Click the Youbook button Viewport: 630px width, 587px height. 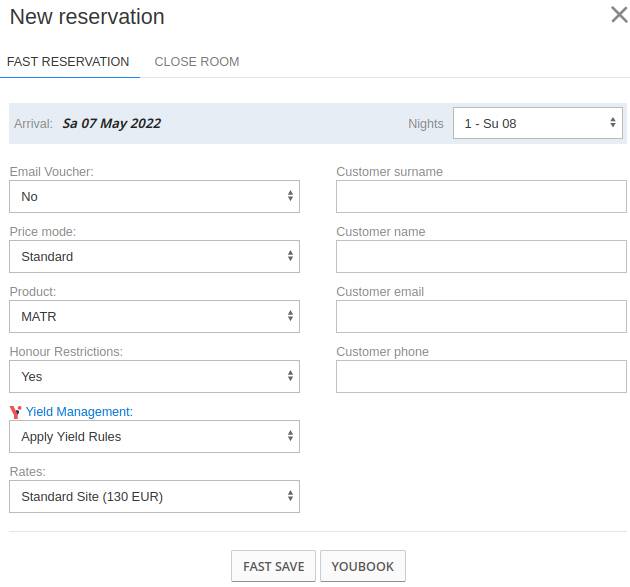(363, 566)
